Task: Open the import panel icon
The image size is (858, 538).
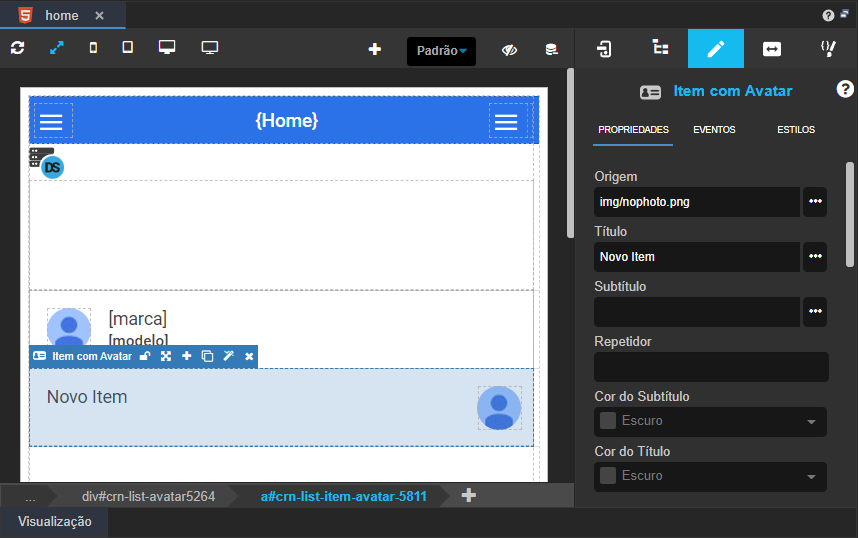Action: pyautogui.click(x=604, y=49)
